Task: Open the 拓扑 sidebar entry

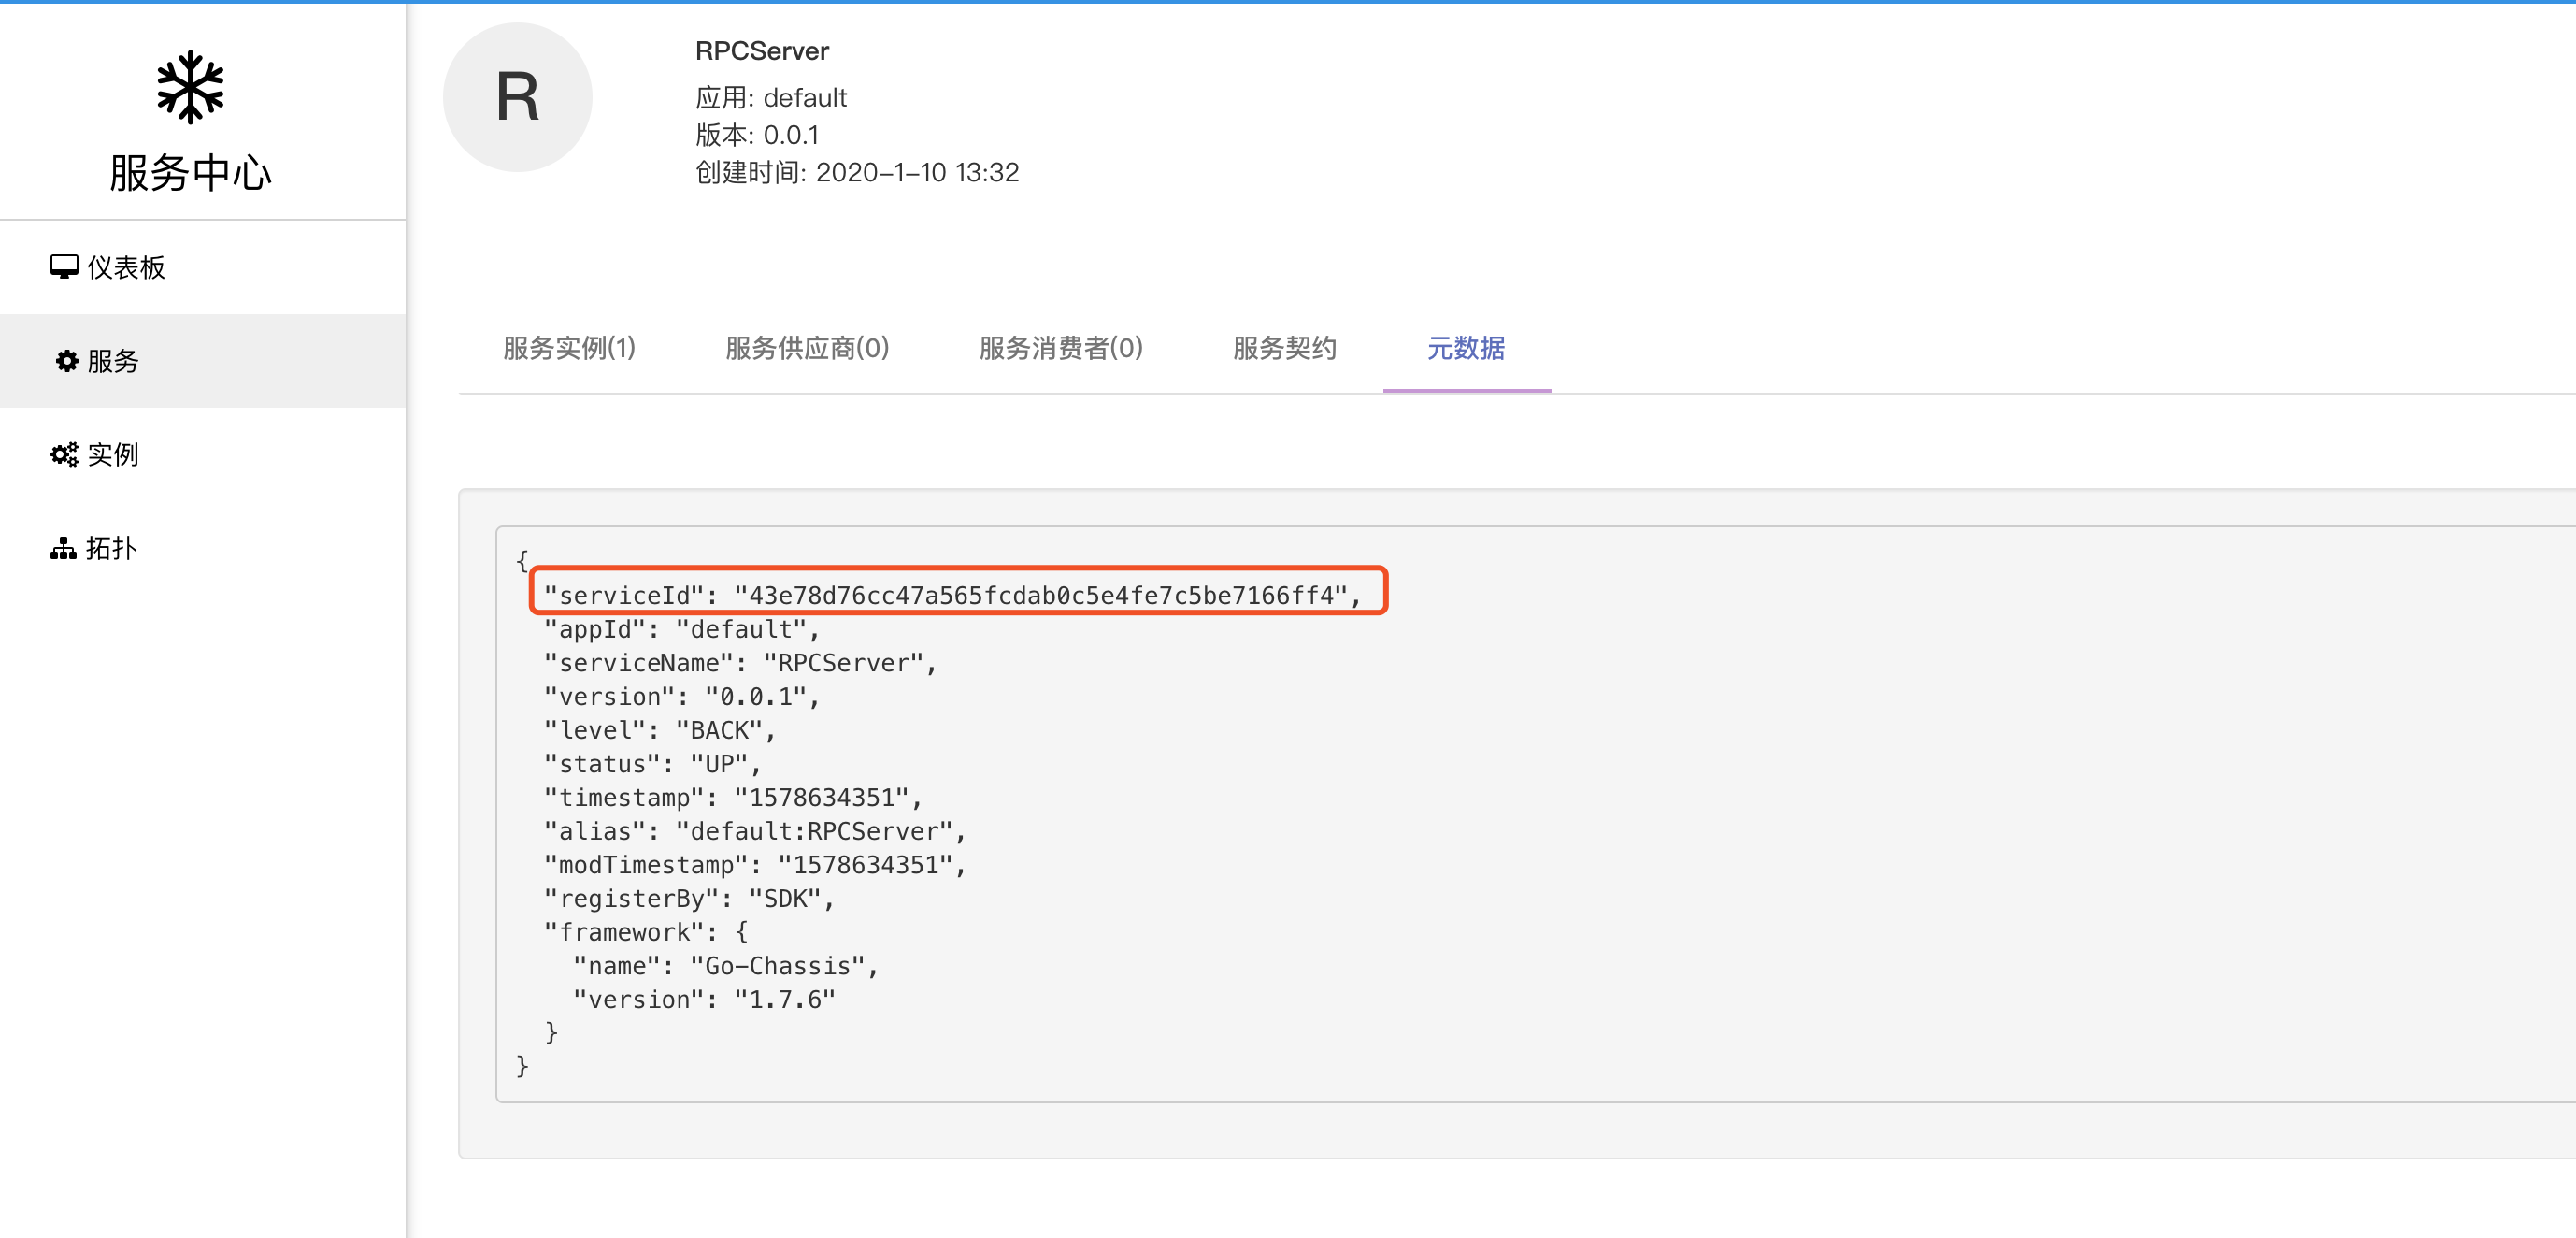Action: (x=111, y=548)
